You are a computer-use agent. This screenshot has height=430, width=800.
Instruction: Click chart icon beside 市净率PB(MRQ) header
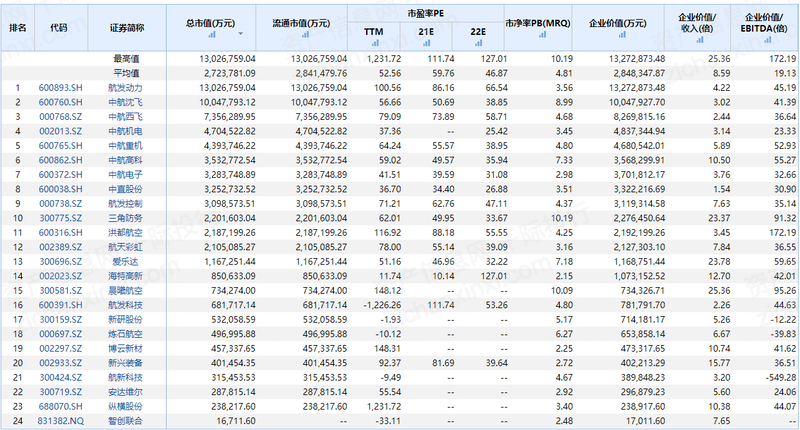click(x=542, y=35)
